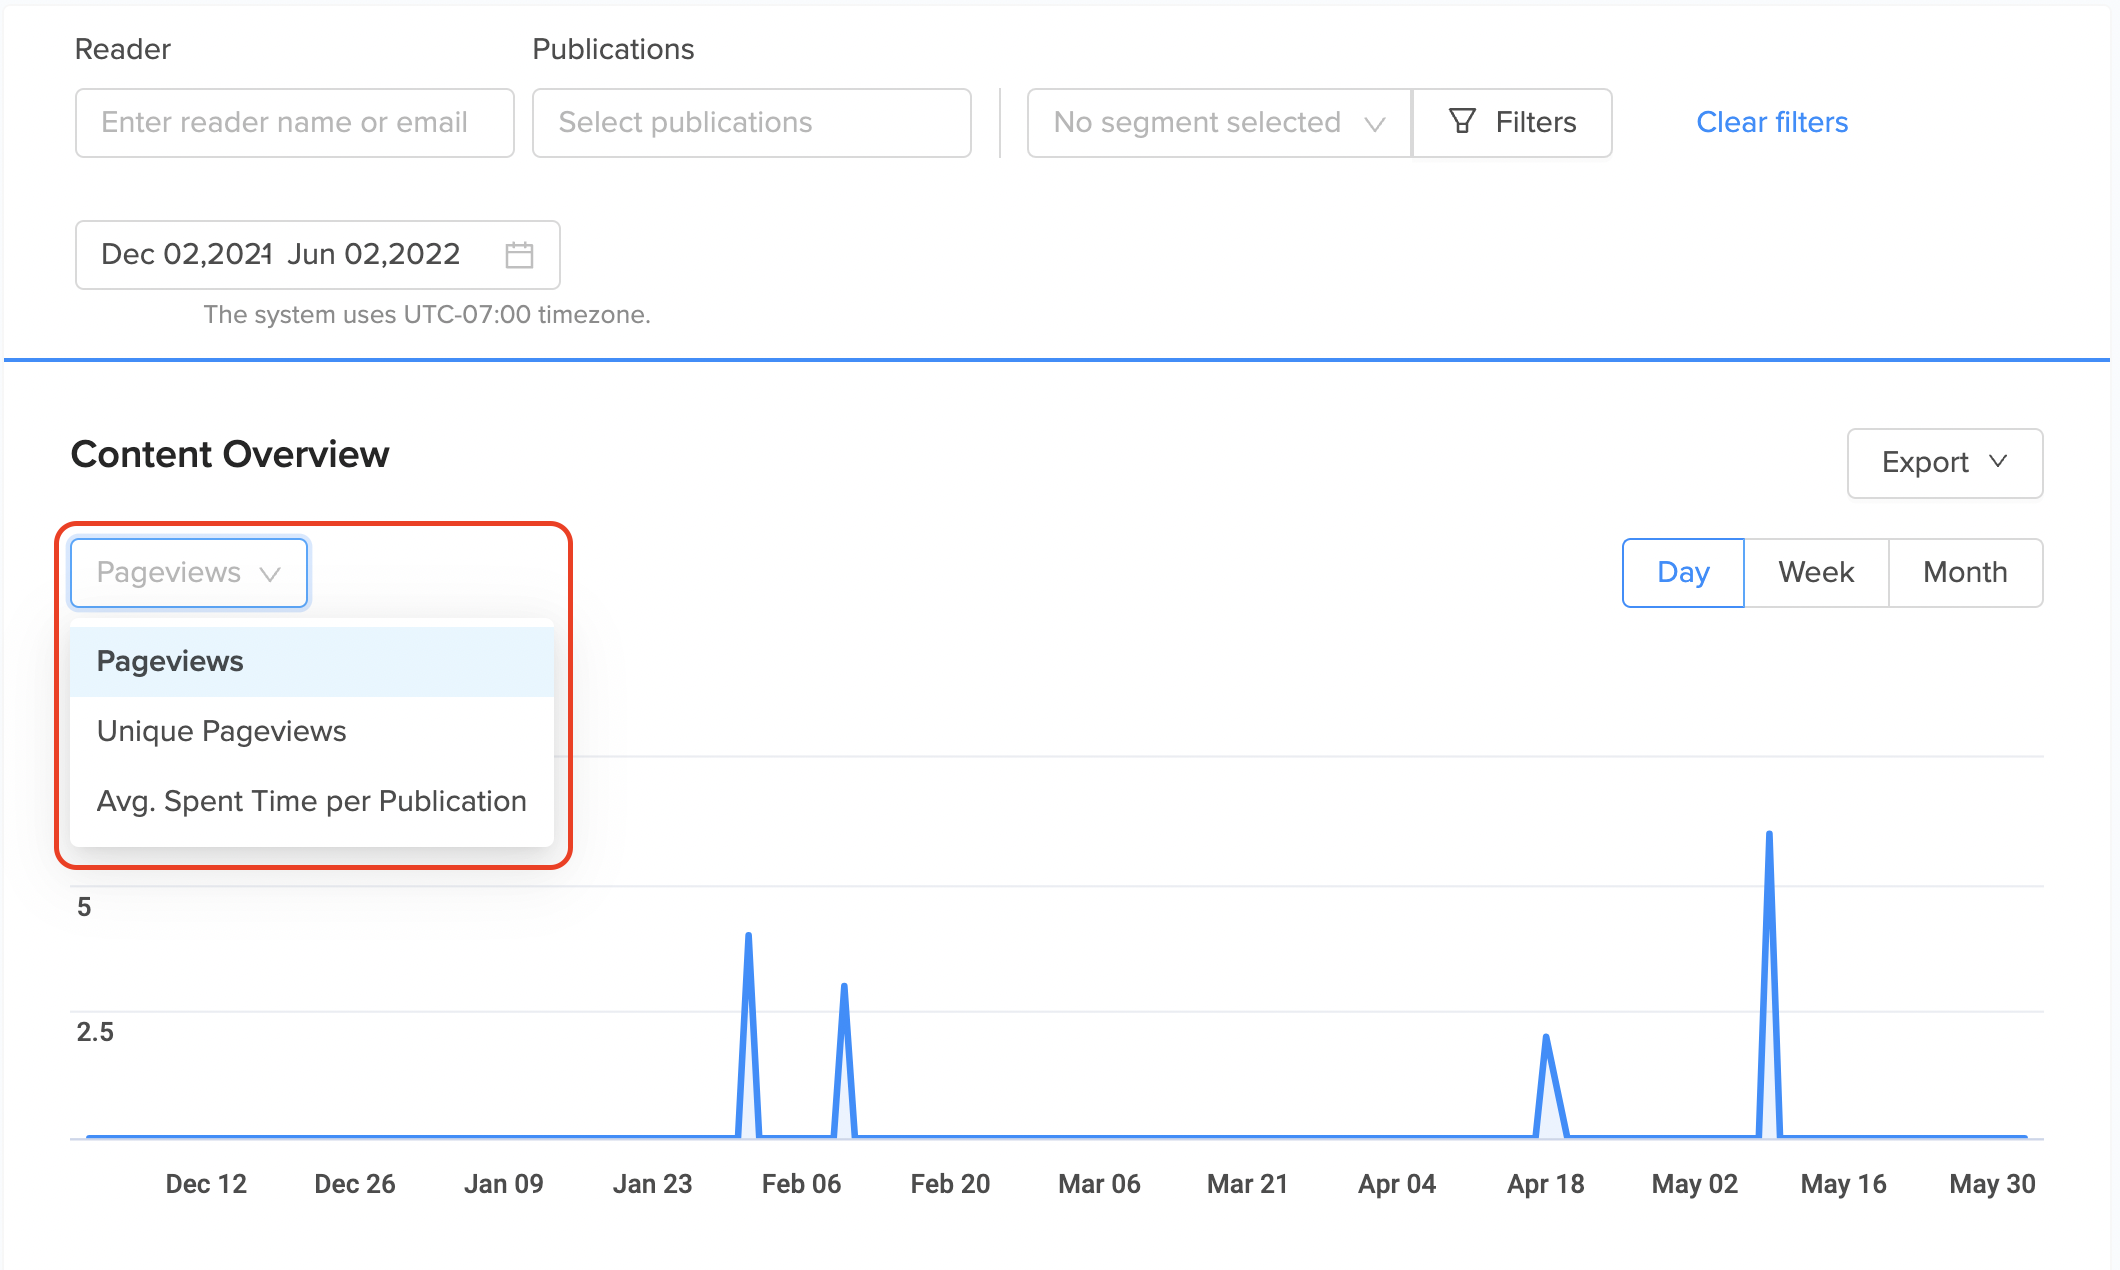Click the Pageviews dropdown chevron
Screen dimensions: 2120x1270
(x=269, y=574)
